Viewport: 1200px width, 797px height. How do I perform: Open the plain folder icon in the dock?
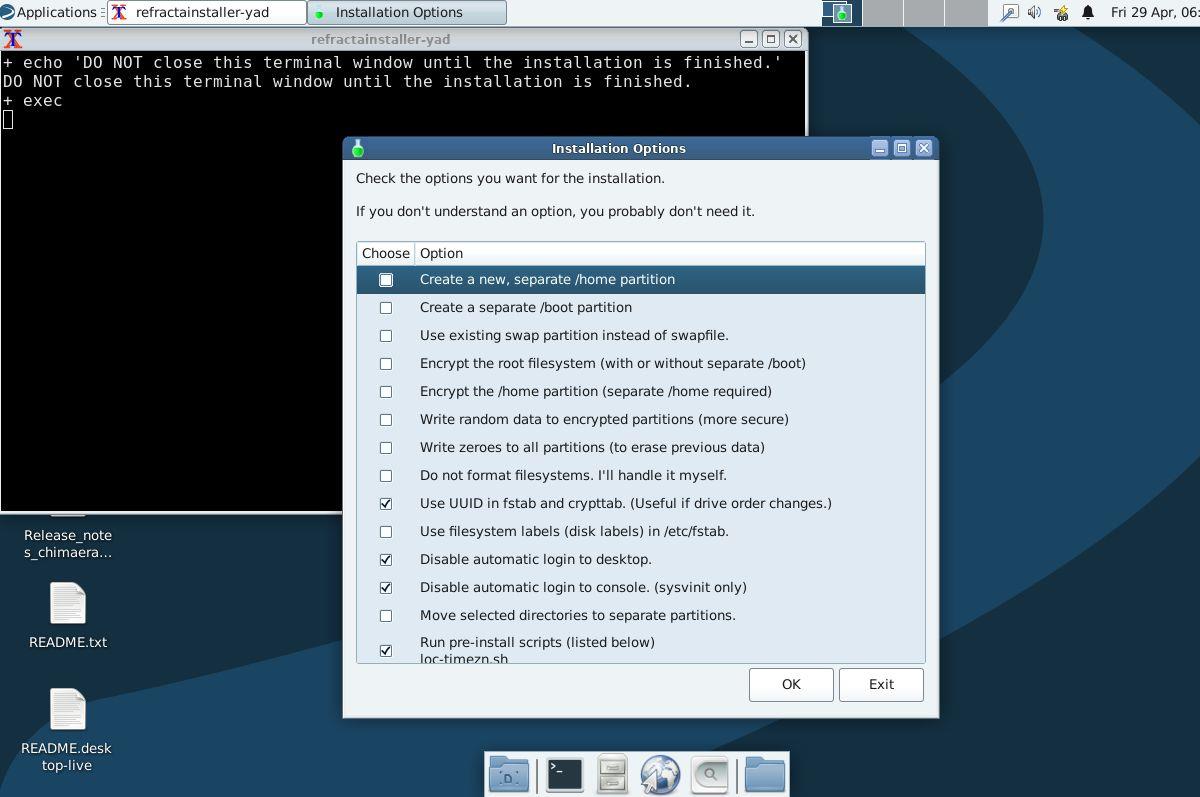tap(764, 774)
